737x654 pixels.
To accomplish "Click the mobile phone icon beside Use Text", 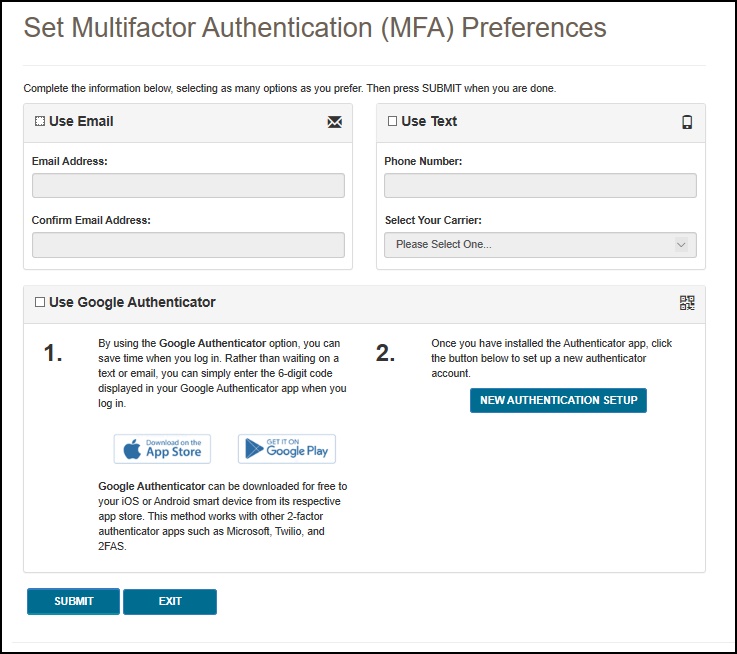I will coord(687,122).
